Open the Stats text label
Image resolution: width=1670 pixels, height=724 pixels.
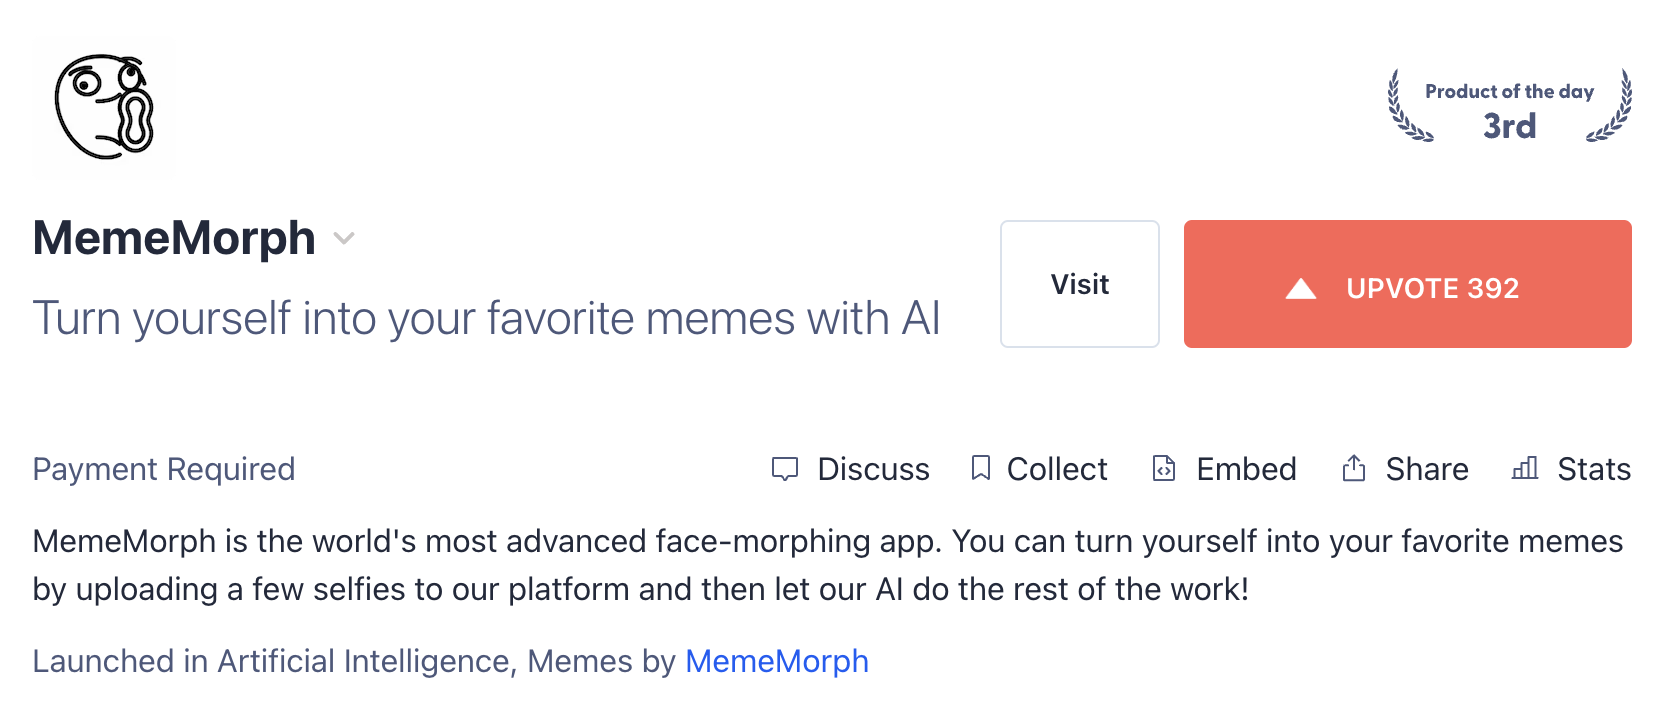[1594, 469]
